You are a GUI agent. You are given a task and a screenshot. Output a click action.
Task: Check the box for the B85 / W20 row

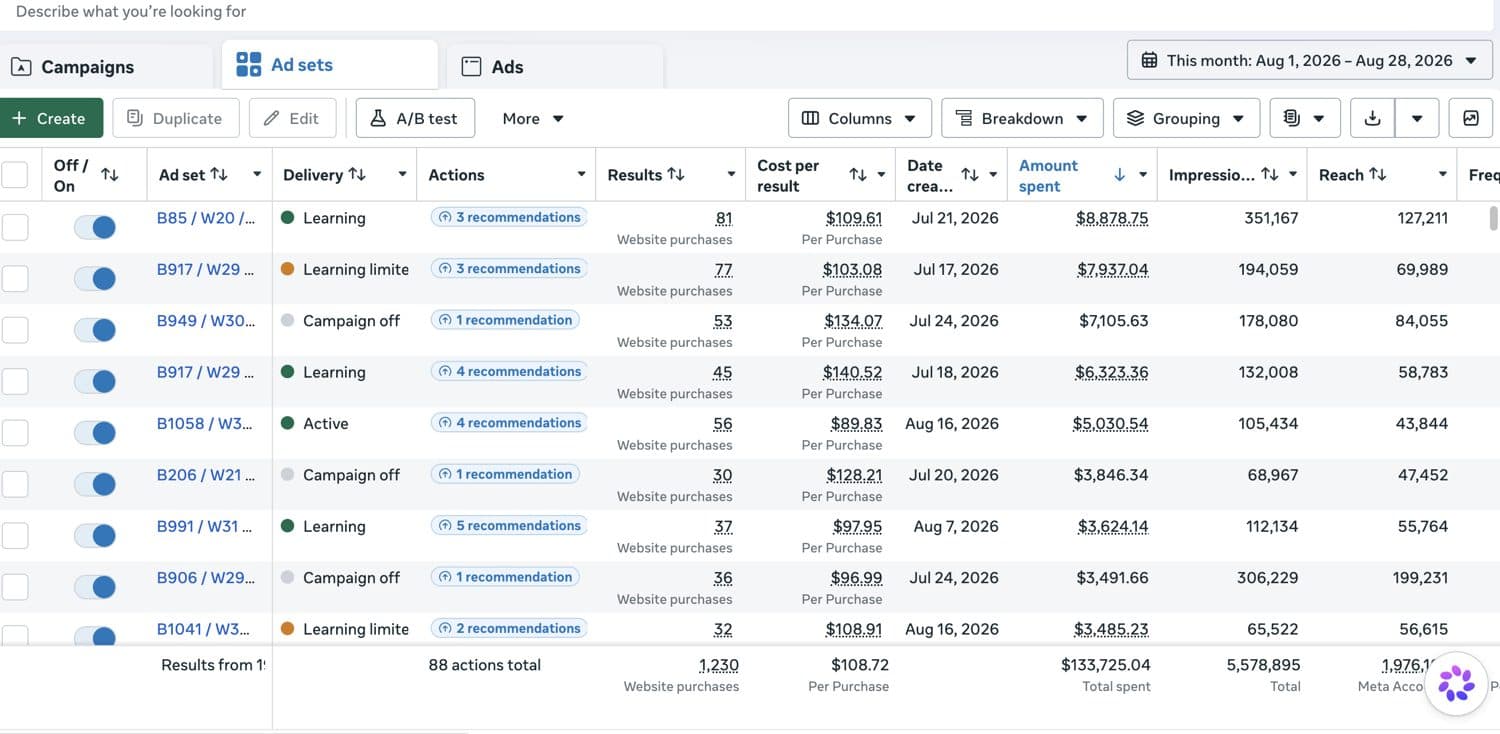tap(15, 227)
